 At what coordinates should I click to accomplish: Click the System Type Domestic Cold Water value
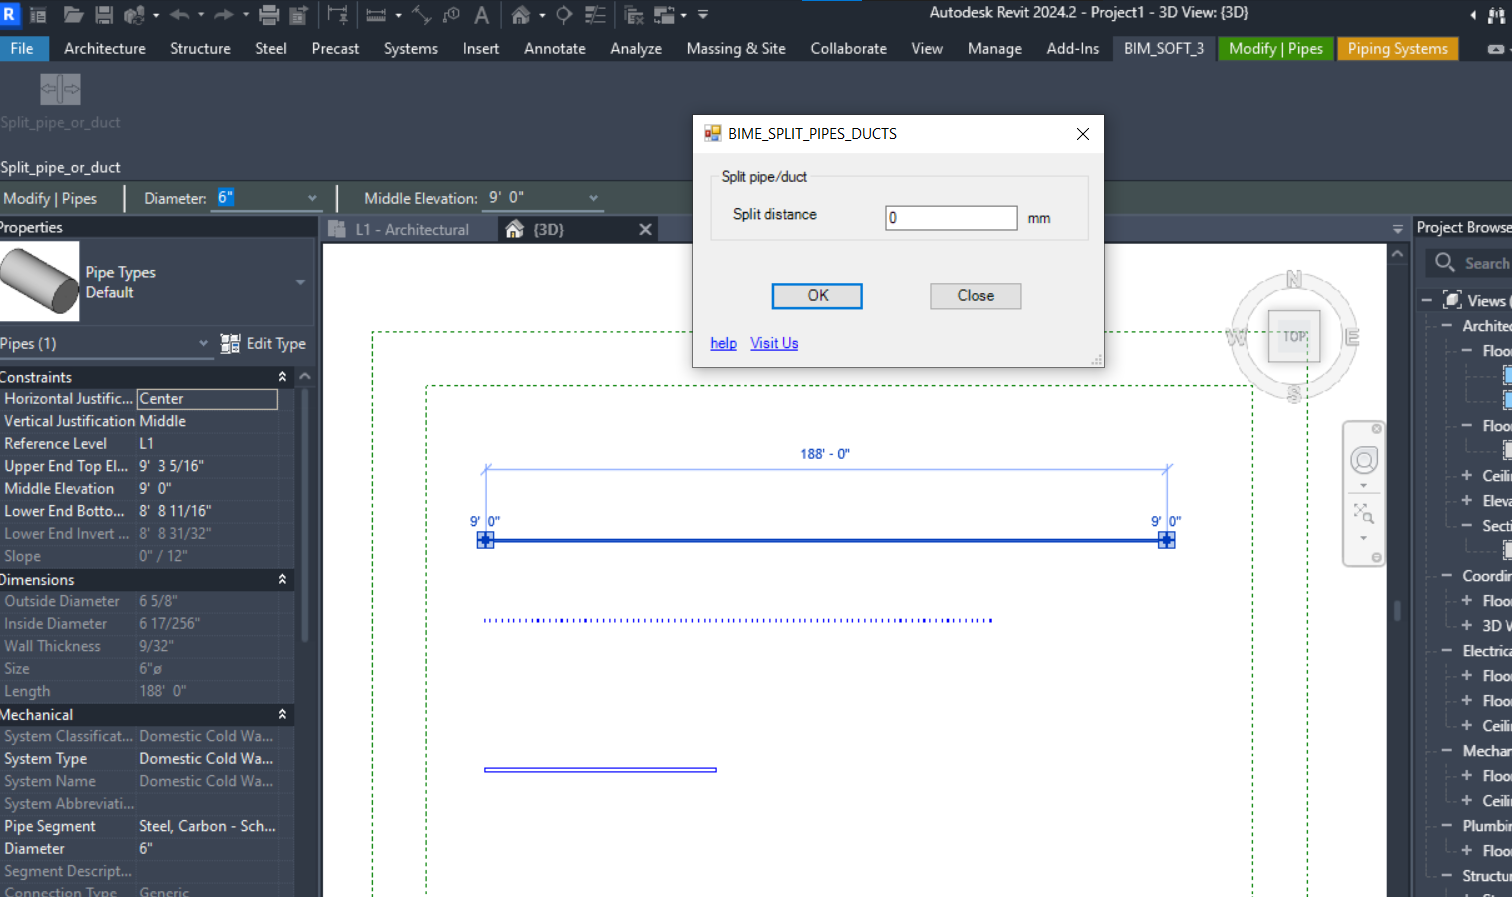click(206, 759)
